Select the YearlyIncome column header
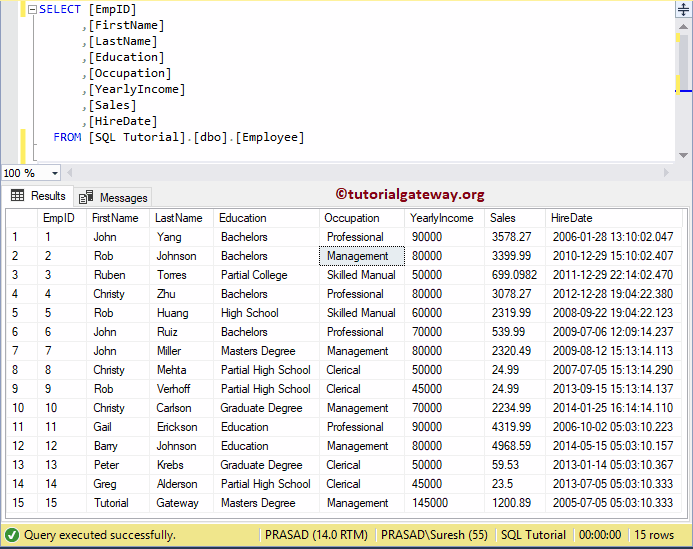This screenshot has width=693, height=549. 442,218
